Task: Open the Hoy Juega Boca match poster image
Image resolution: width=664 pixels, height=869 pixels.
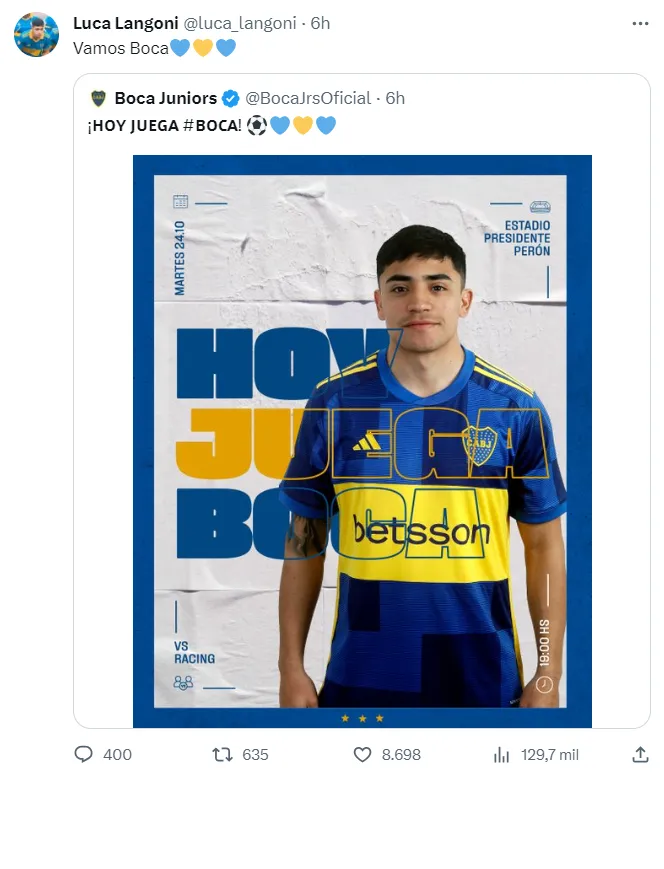Action: tap(362, 441)
